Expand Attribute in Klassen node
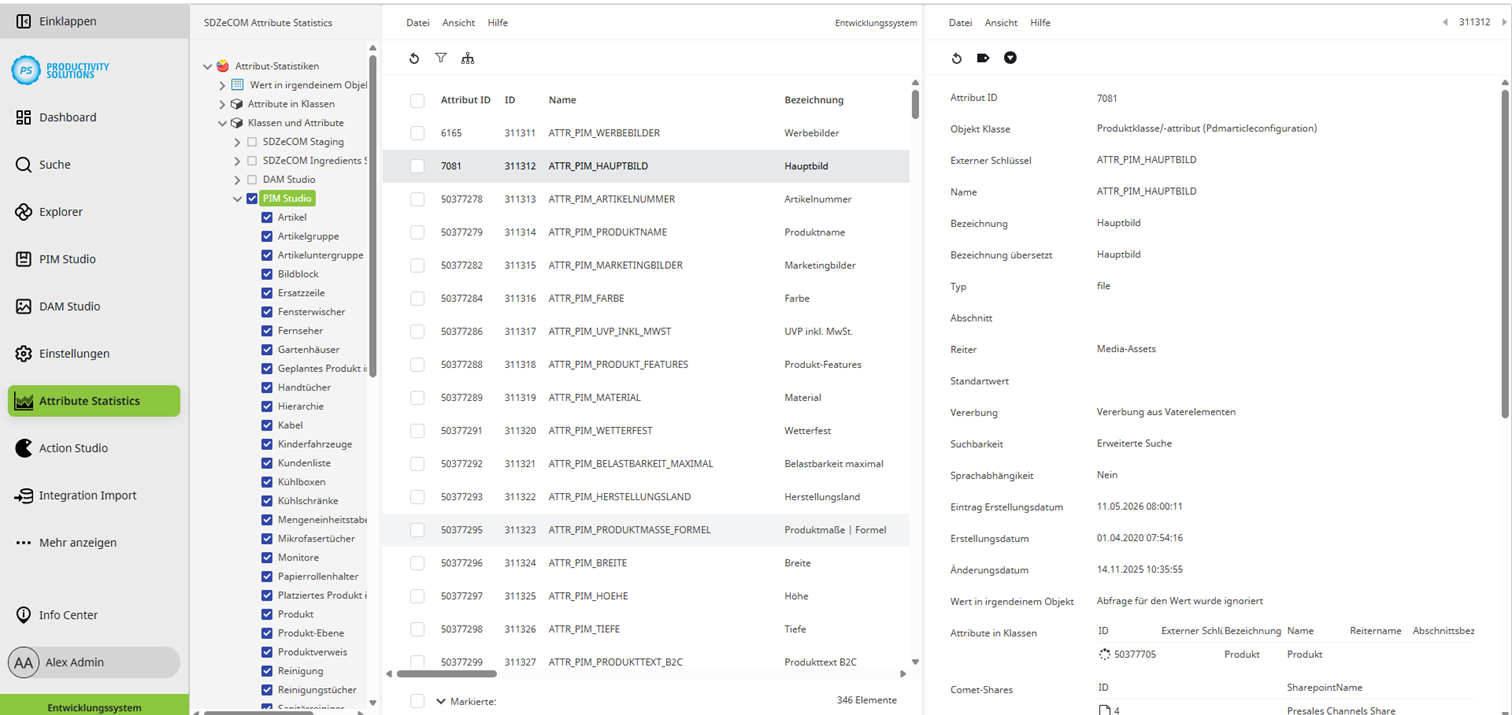The width and height of the screenshot is (1512, 715). 222,104
